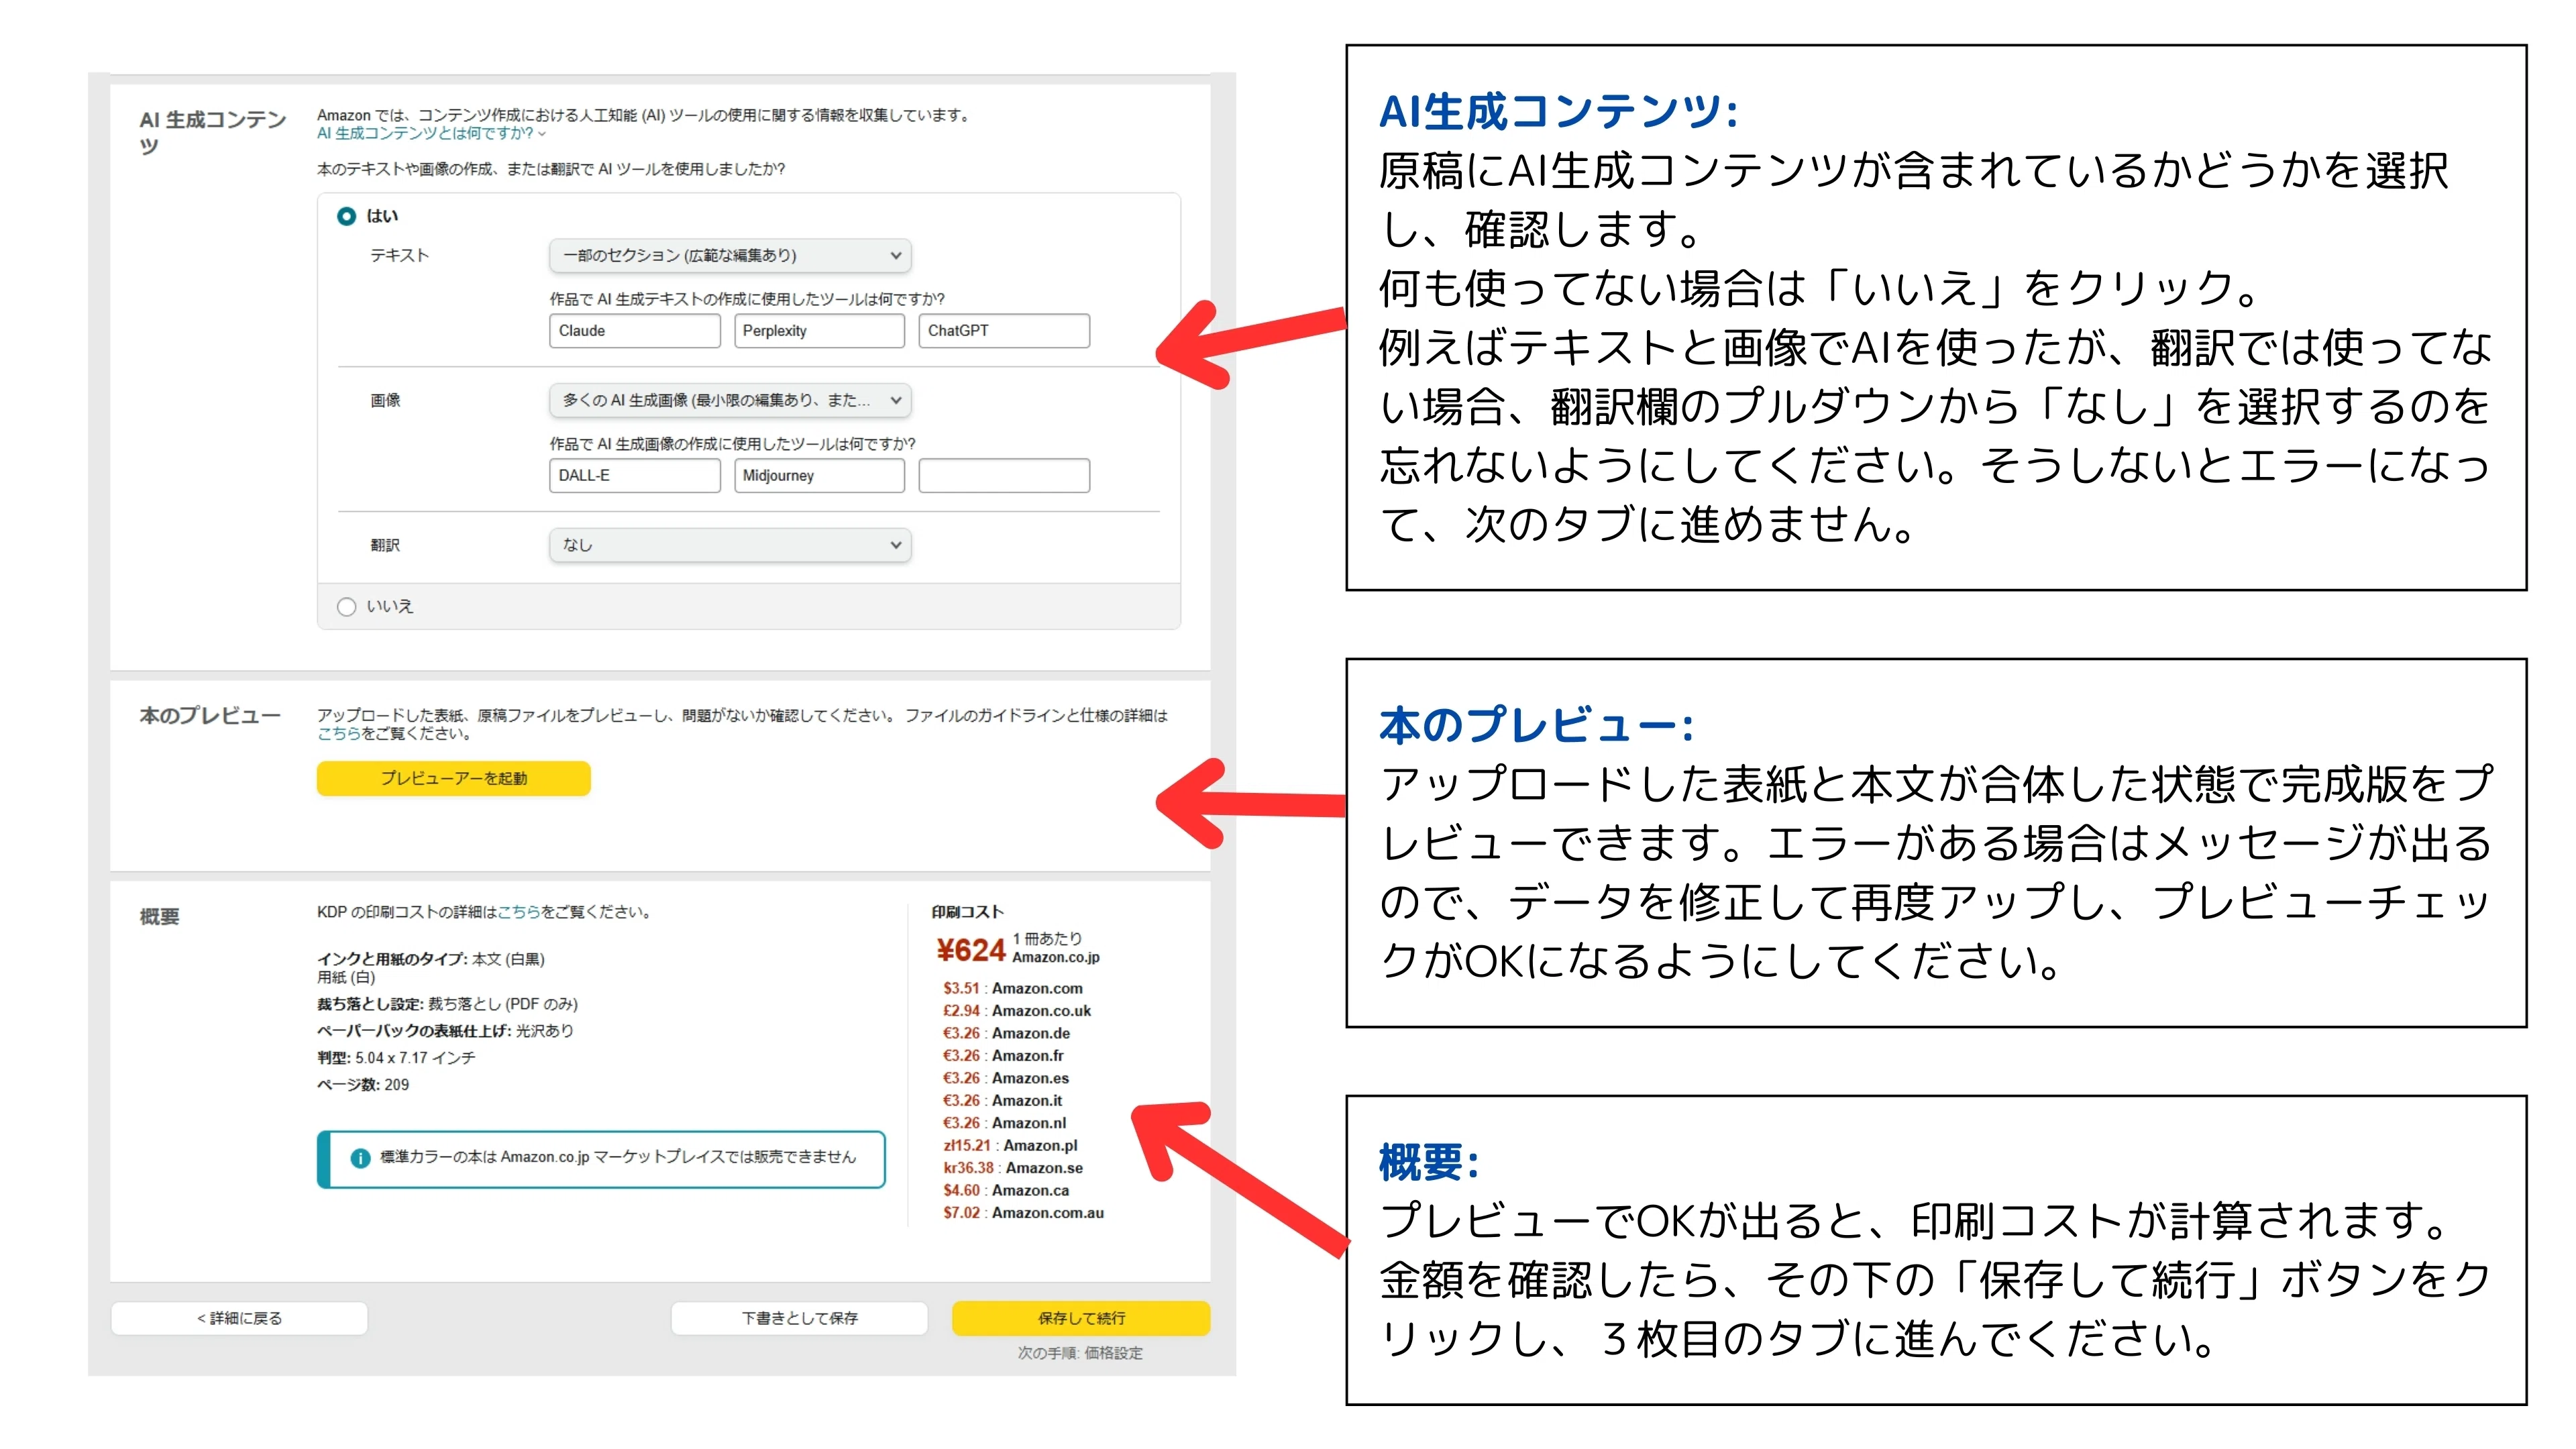Click the $3.51 : Amazon.com cost row
2576x1449 pixels.
(1012, 988)
